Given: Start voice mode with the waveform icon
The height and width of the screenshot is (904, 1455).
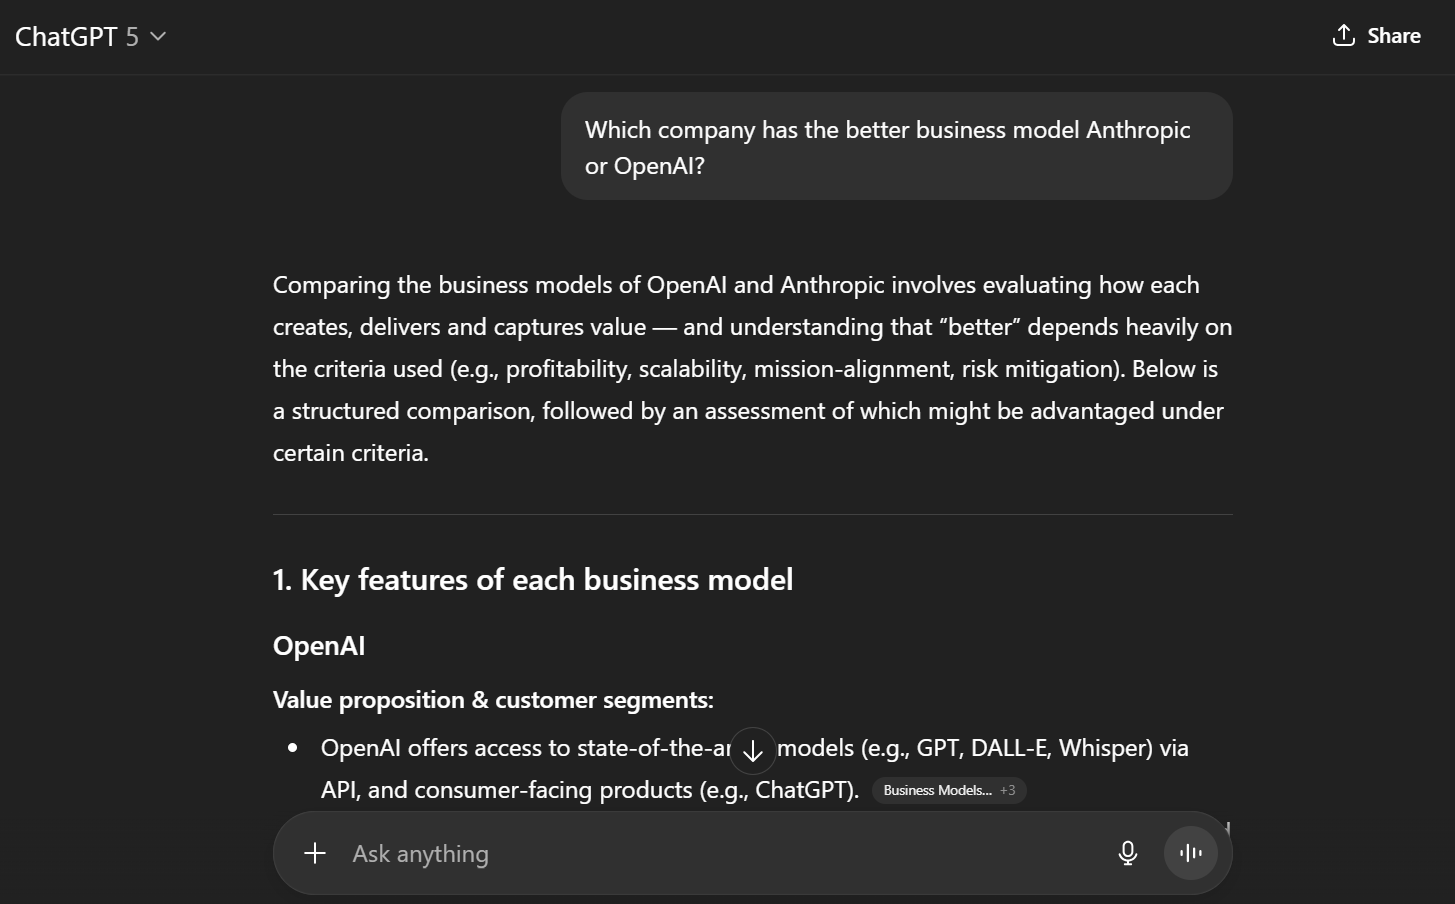Looking at the screenshot, I should [x=1190, y=853].
